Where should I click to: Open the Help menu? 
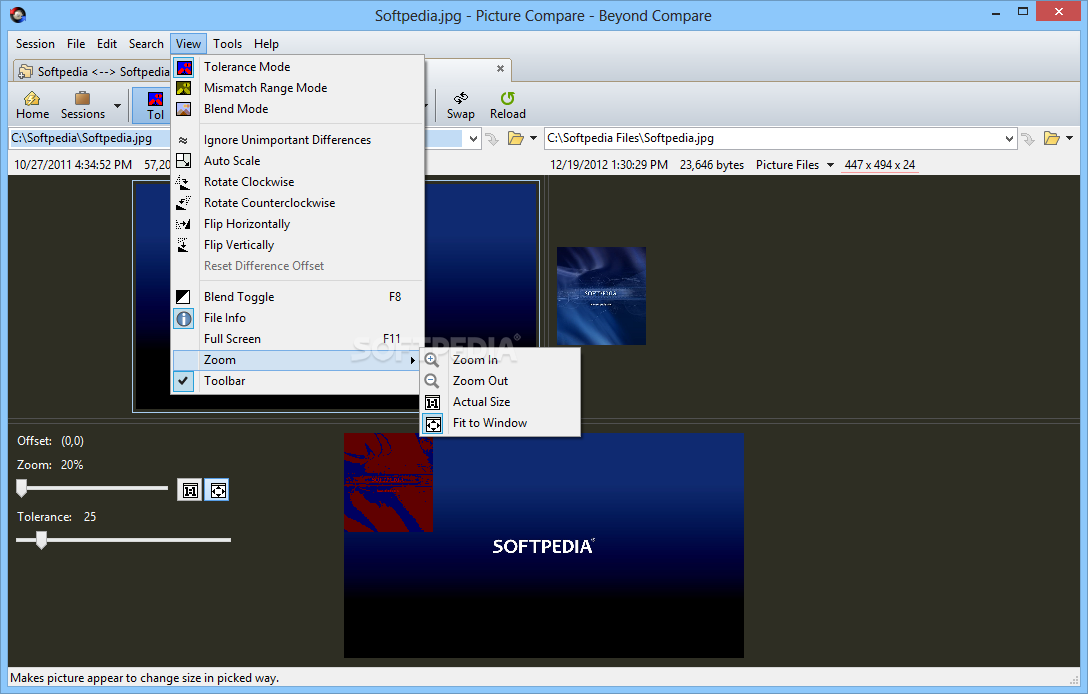click(266, 44)
